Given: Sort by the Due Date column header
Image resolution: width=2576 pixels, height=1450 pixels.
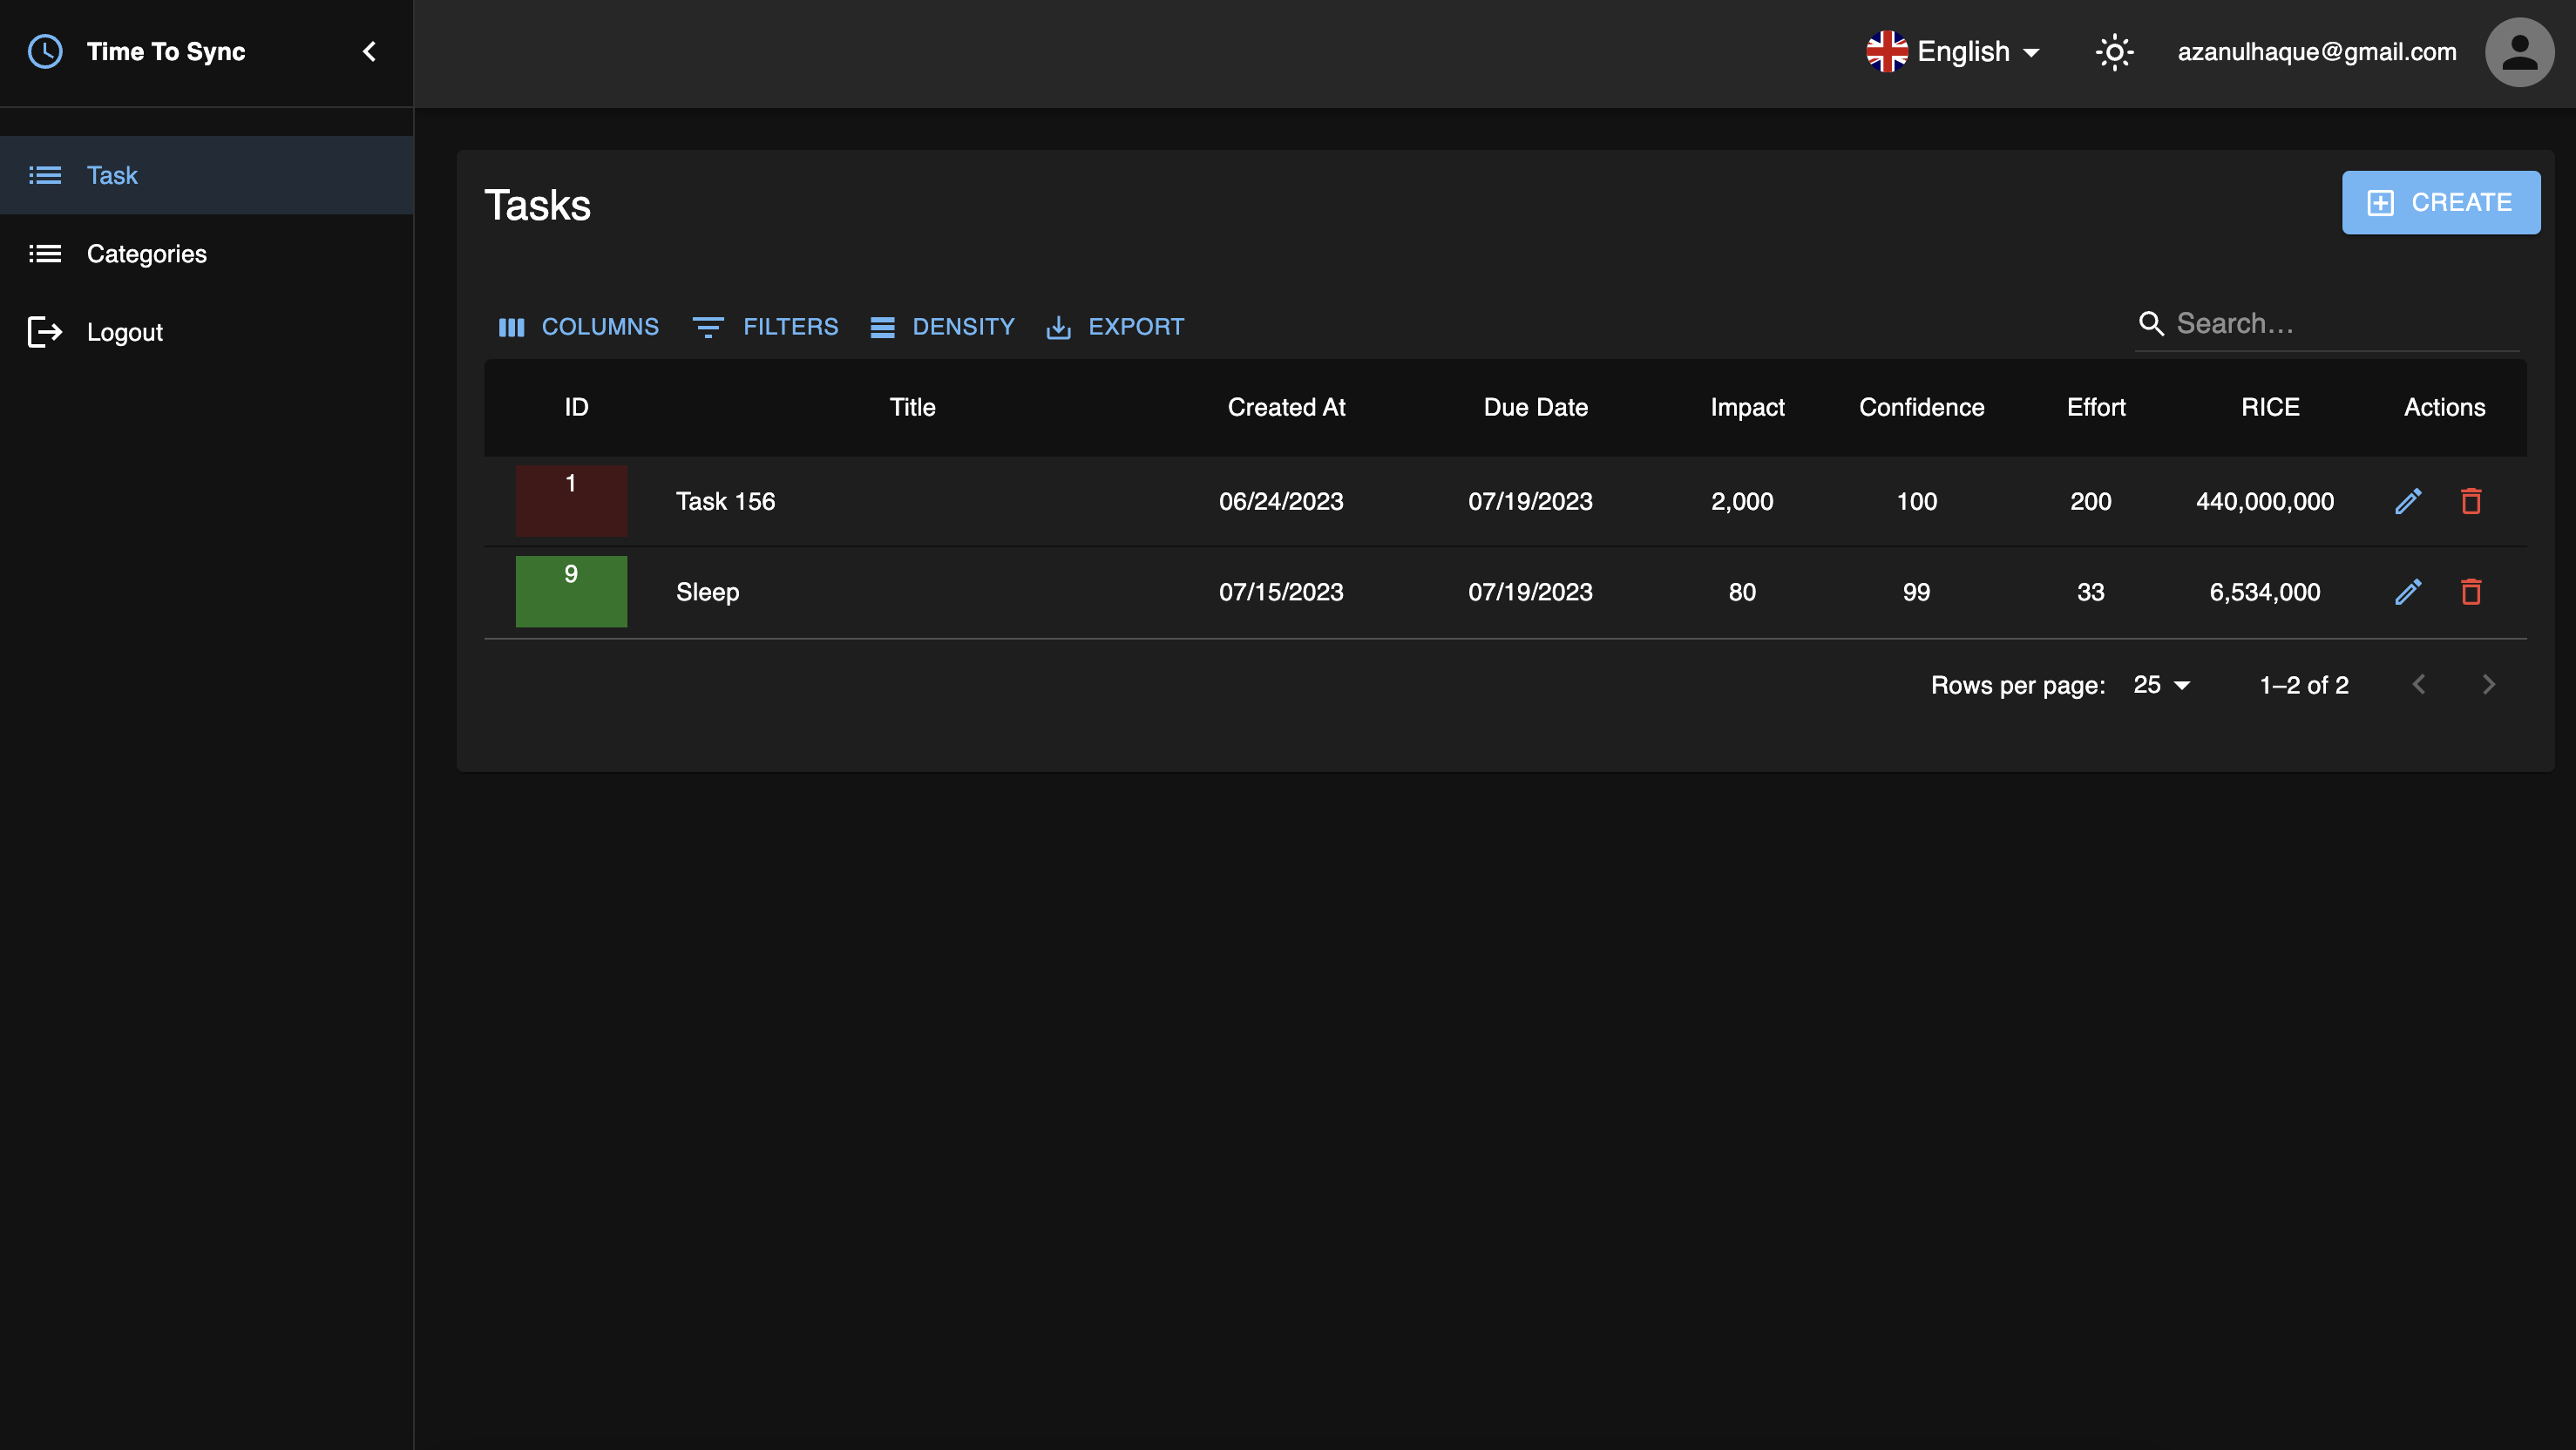Looking at the screenshot, I should pos(1535,408).
